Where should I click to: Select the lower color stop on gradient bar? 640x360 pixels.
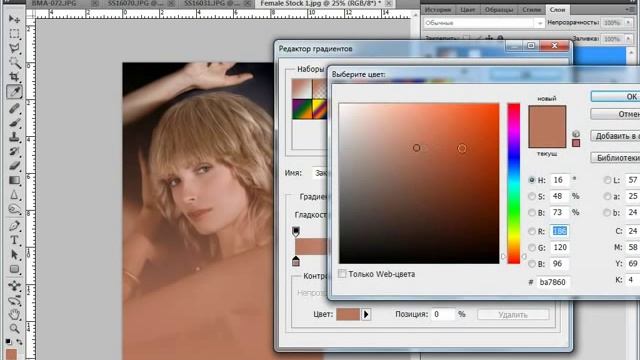tap(296, 261)
